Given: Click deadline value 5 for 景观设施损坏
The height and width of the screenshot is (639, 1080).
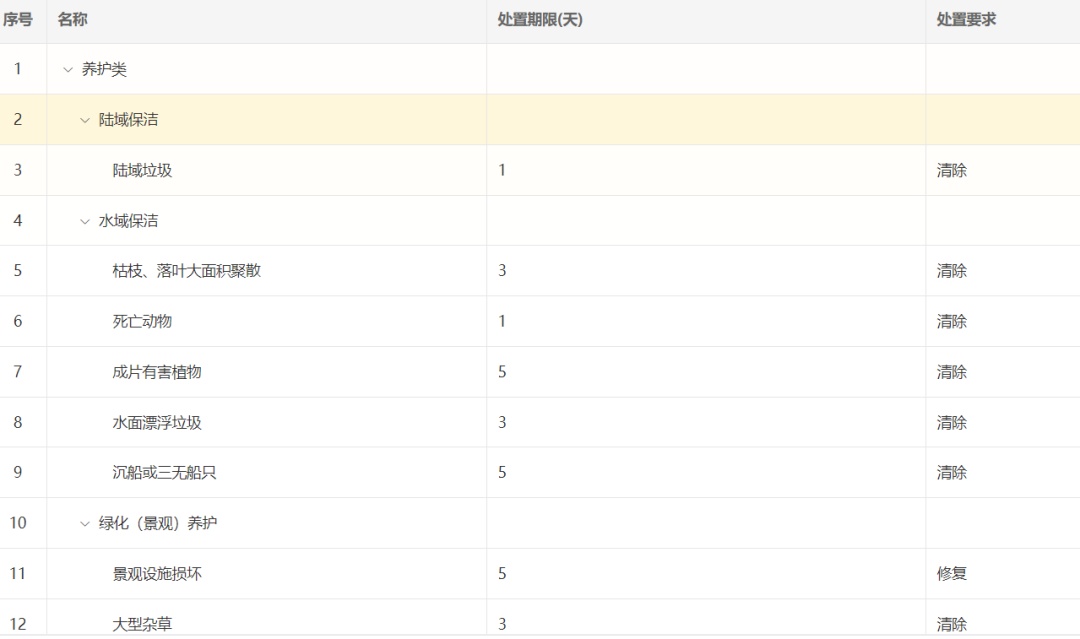Looking at the screenshot, I should (x=502, y=574).
